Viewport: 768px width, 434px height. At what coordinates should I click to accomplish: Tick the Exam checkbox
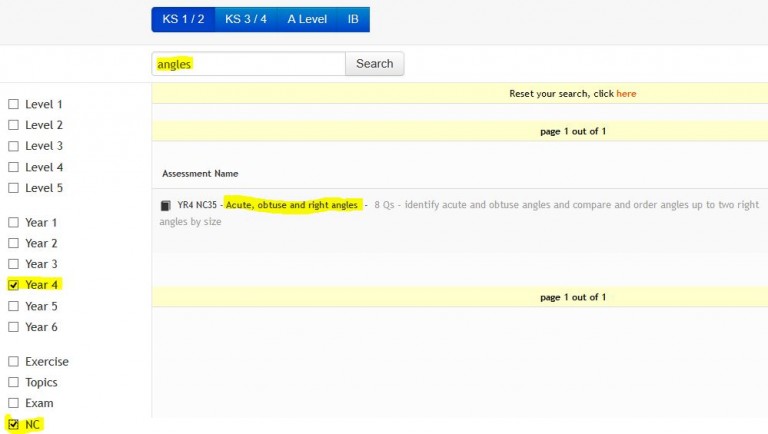point(13,403)
